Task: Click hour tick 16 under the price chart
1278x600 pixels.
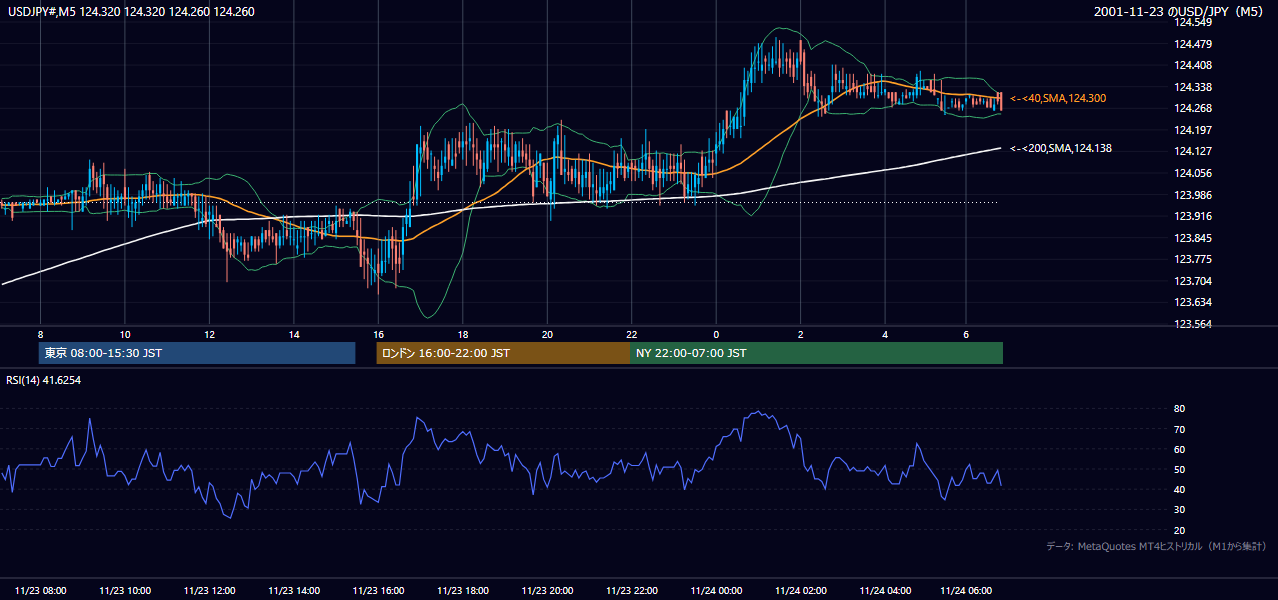Action: coord(378,333)
